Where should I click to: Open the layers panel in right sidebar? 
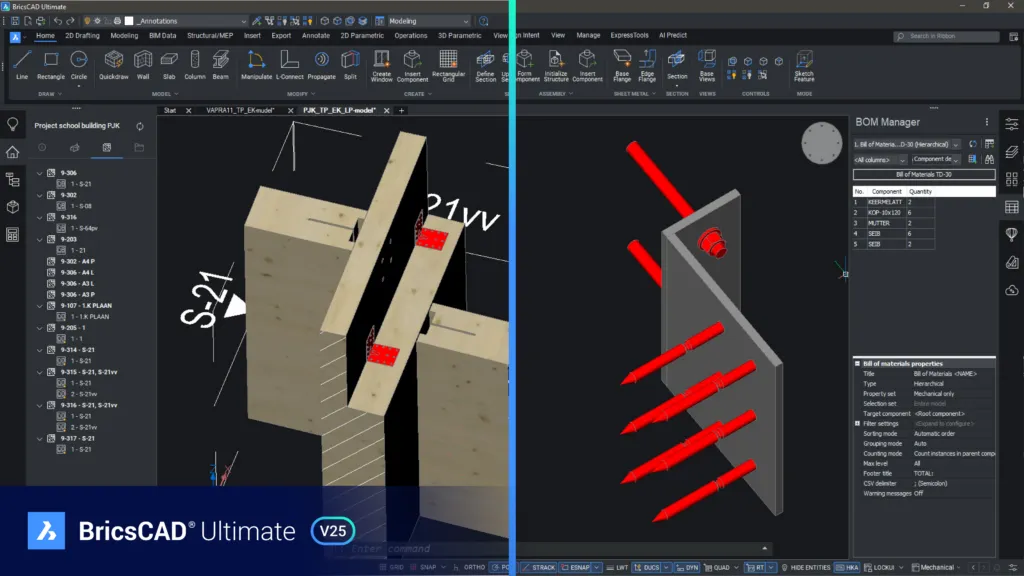[1012, 152]
